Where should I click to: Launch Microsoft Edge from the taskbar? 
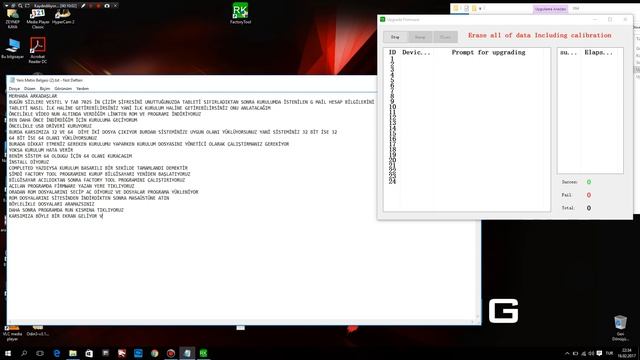pos(57,353)
